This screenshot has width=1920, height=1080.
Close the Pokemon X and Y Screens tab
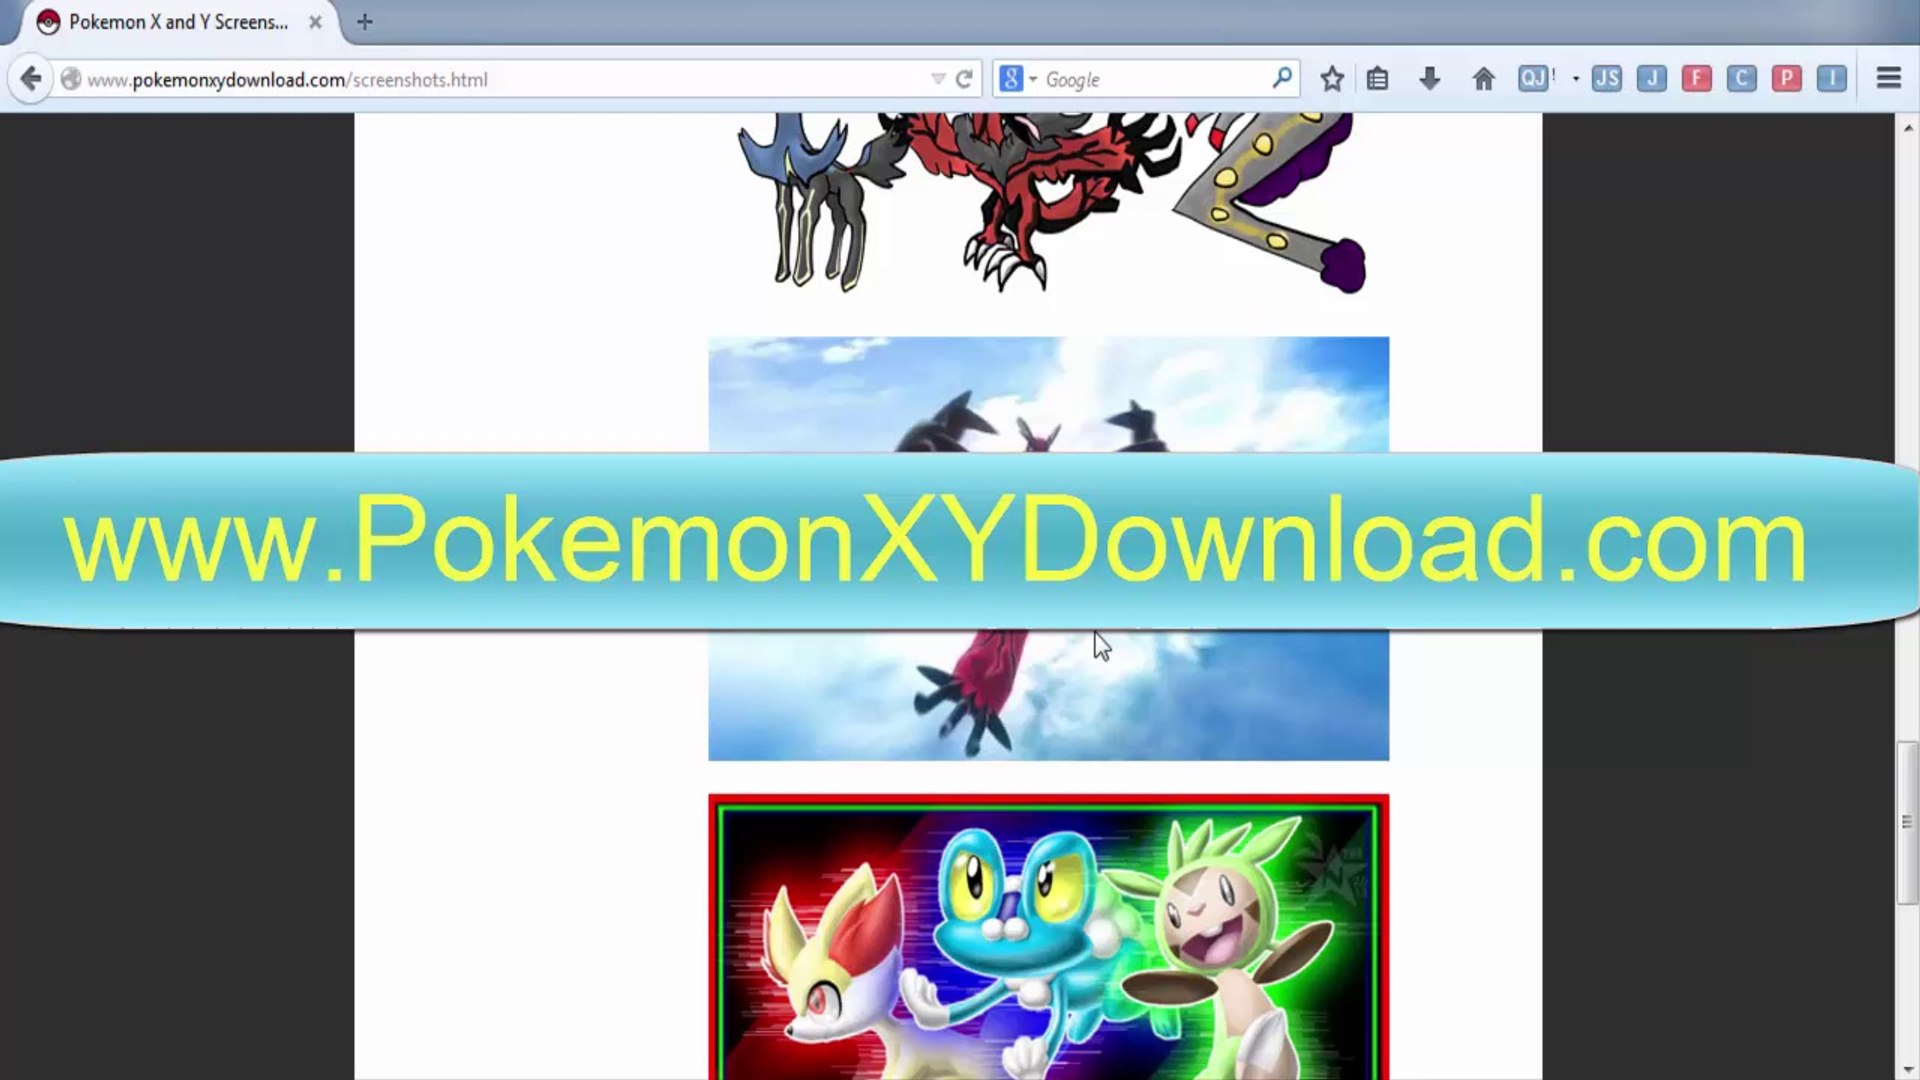(x=315, y=22)
